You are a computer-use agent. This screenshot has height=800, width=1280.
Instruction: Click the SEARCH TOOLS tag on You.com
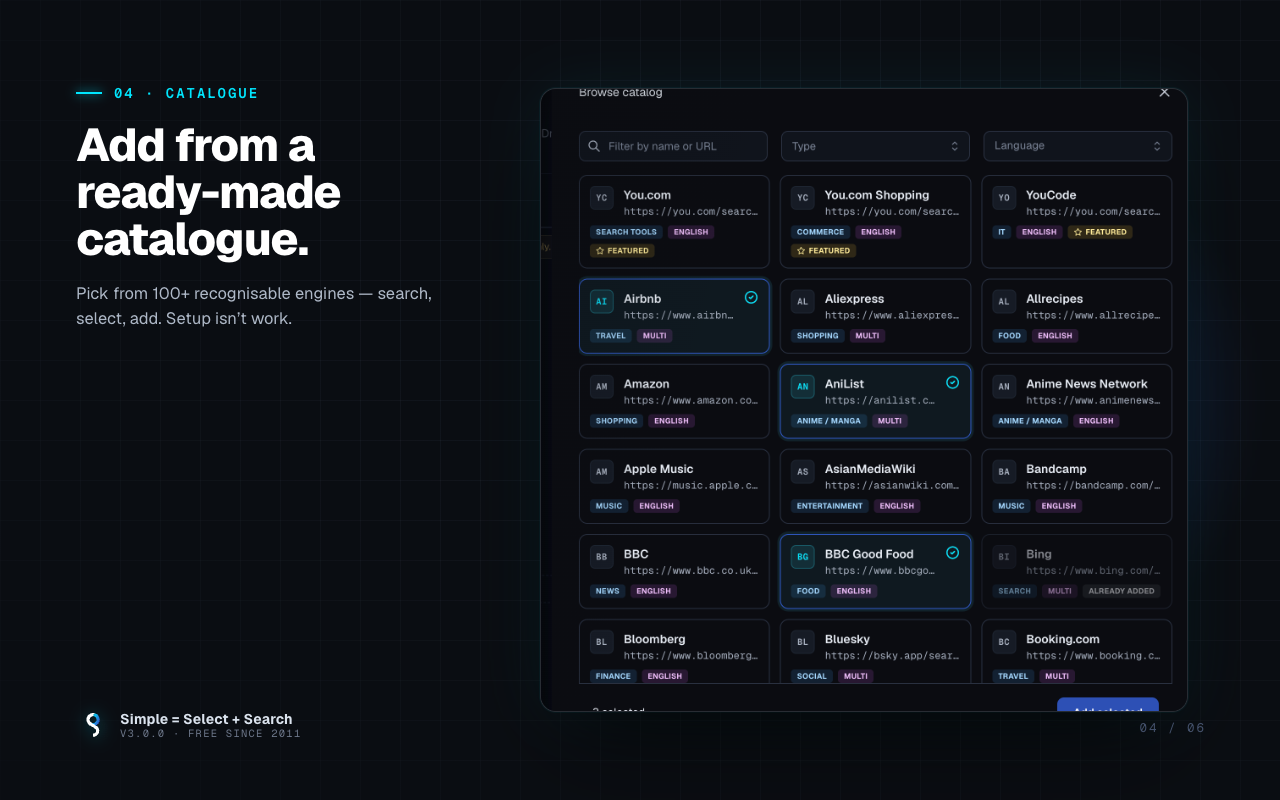pos(626,232)
